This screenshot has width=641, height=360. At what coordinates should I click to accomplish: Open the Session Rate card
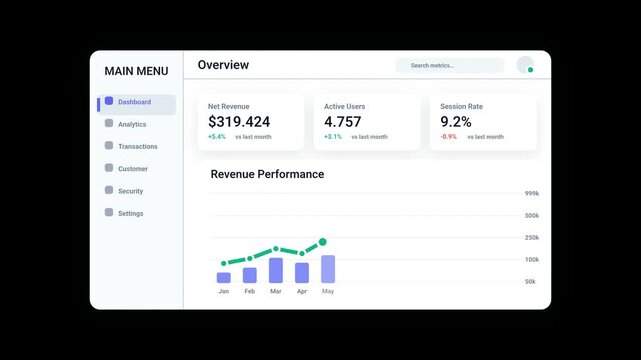[x=483, y=122]
